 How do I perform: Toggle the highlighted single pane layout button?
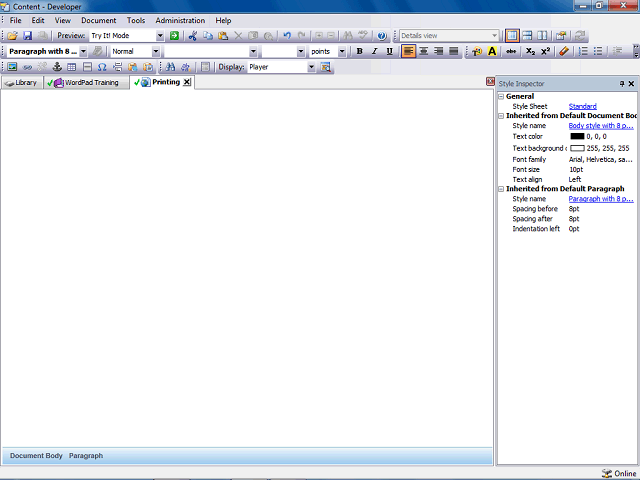pyautogui.click(x=512, y=36)
